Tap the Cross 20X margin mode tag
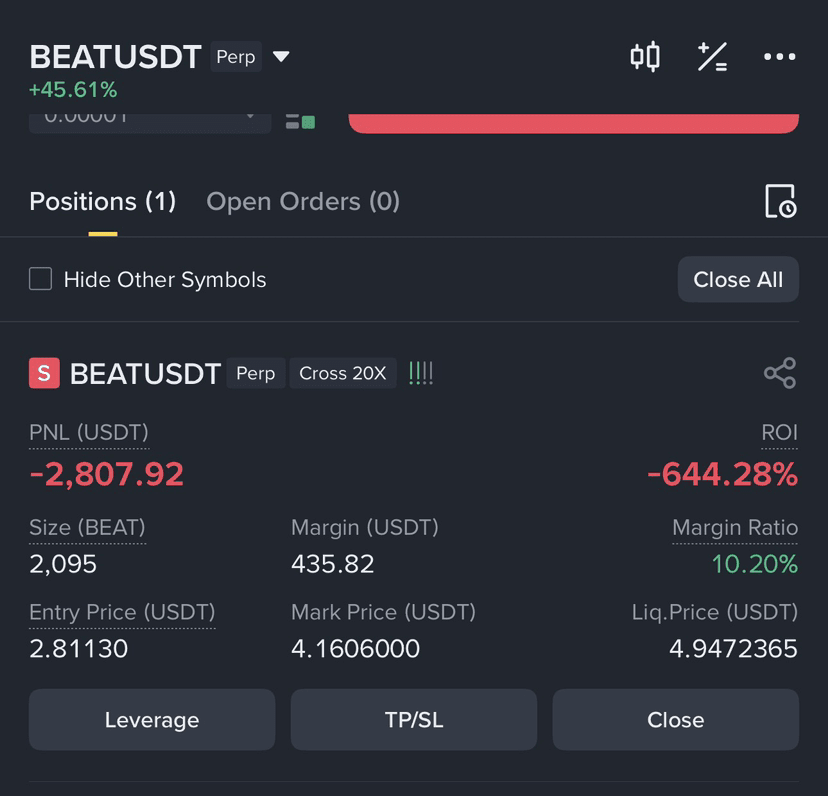The height and width of the screenshot is (796, 828). 343,373
